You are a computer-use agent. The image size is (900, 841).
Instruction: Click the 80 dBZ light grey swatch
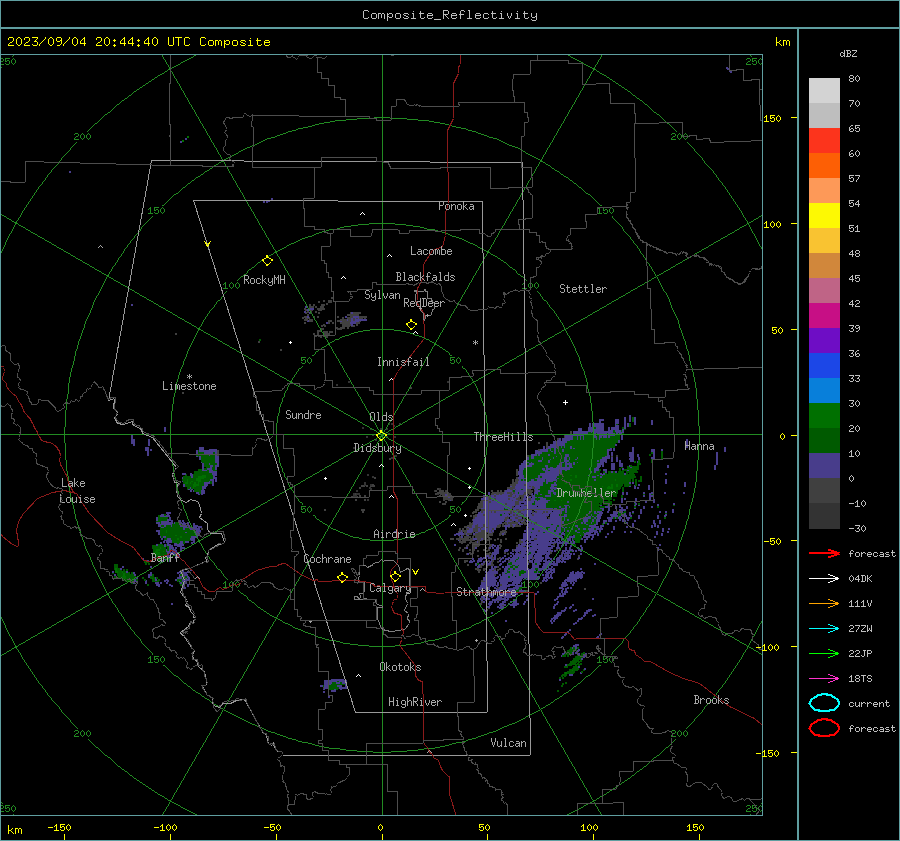[x=824, y=91]
